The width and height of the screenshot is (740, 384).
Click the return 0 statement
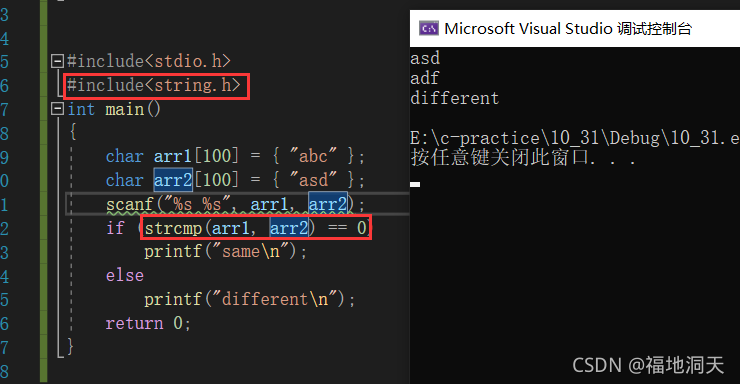tap(148, 323)
